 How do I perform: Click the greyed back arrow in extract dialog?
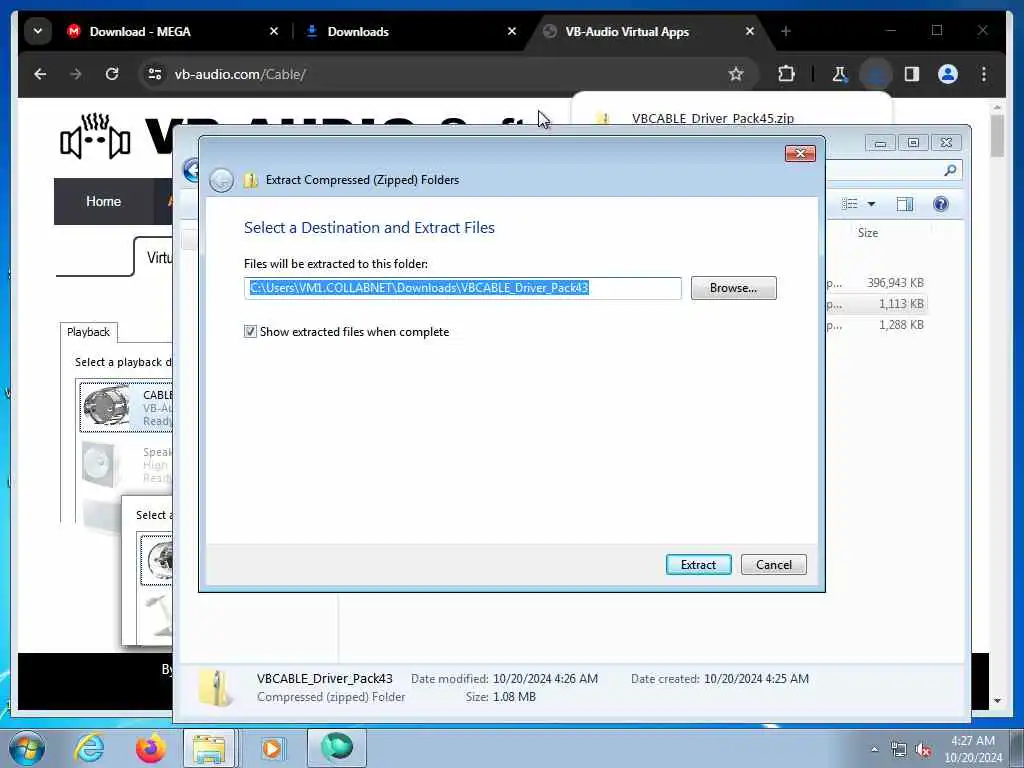pyautogui.click(x=221, y=180)
